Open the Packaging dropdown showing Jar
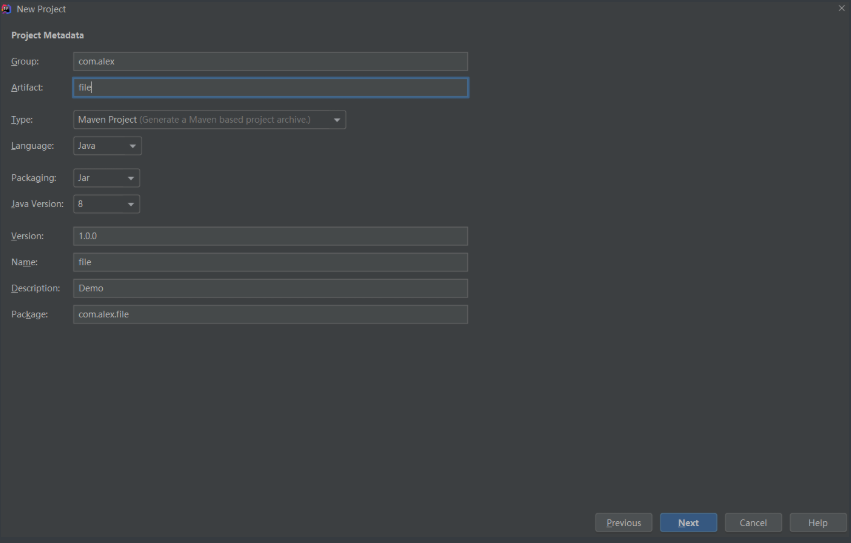Viewport: 851px width, 543px height. 106,178
